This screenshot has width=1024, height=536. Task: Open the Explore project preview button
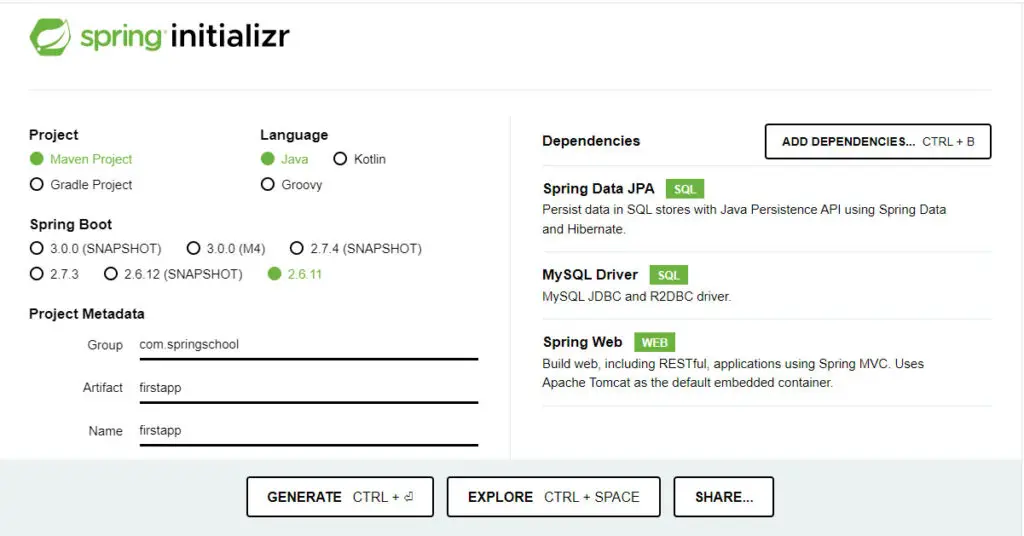point(553,497)
